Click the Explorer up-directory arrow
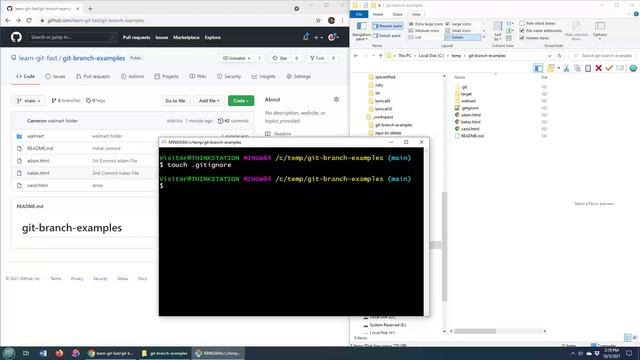The width and height of the screenshot is (640, 360). 380,56
